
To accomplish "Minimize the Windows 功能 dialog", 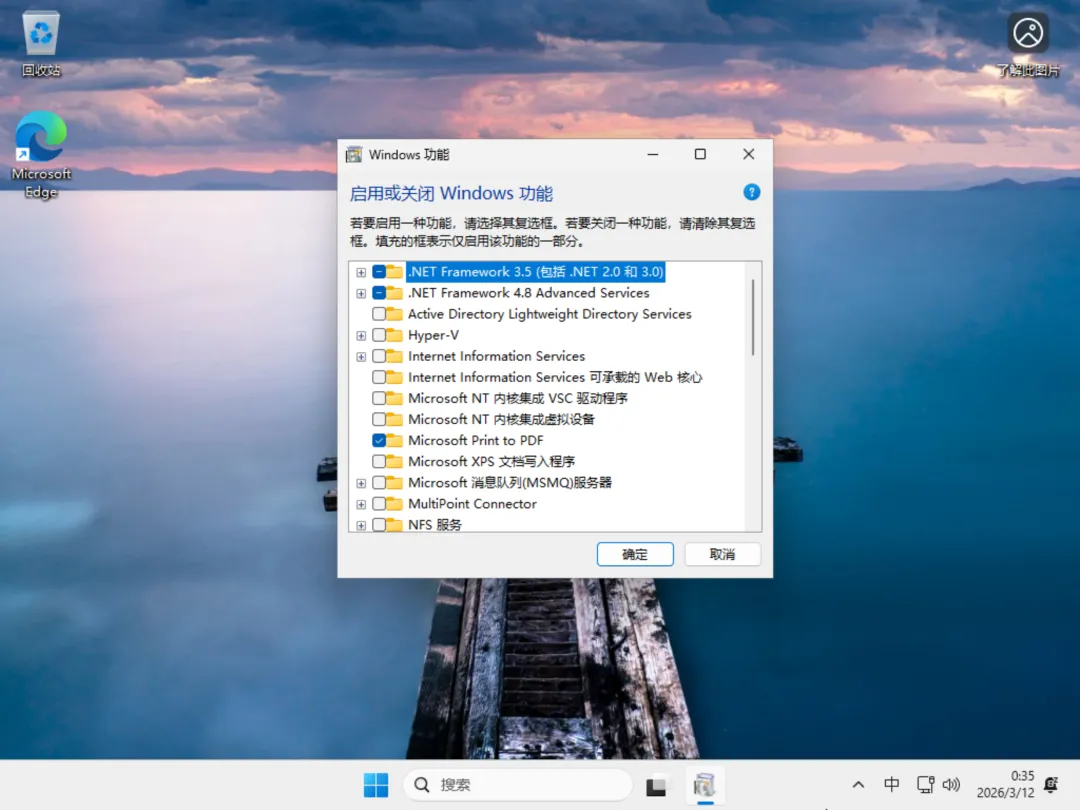I will 653,154.
